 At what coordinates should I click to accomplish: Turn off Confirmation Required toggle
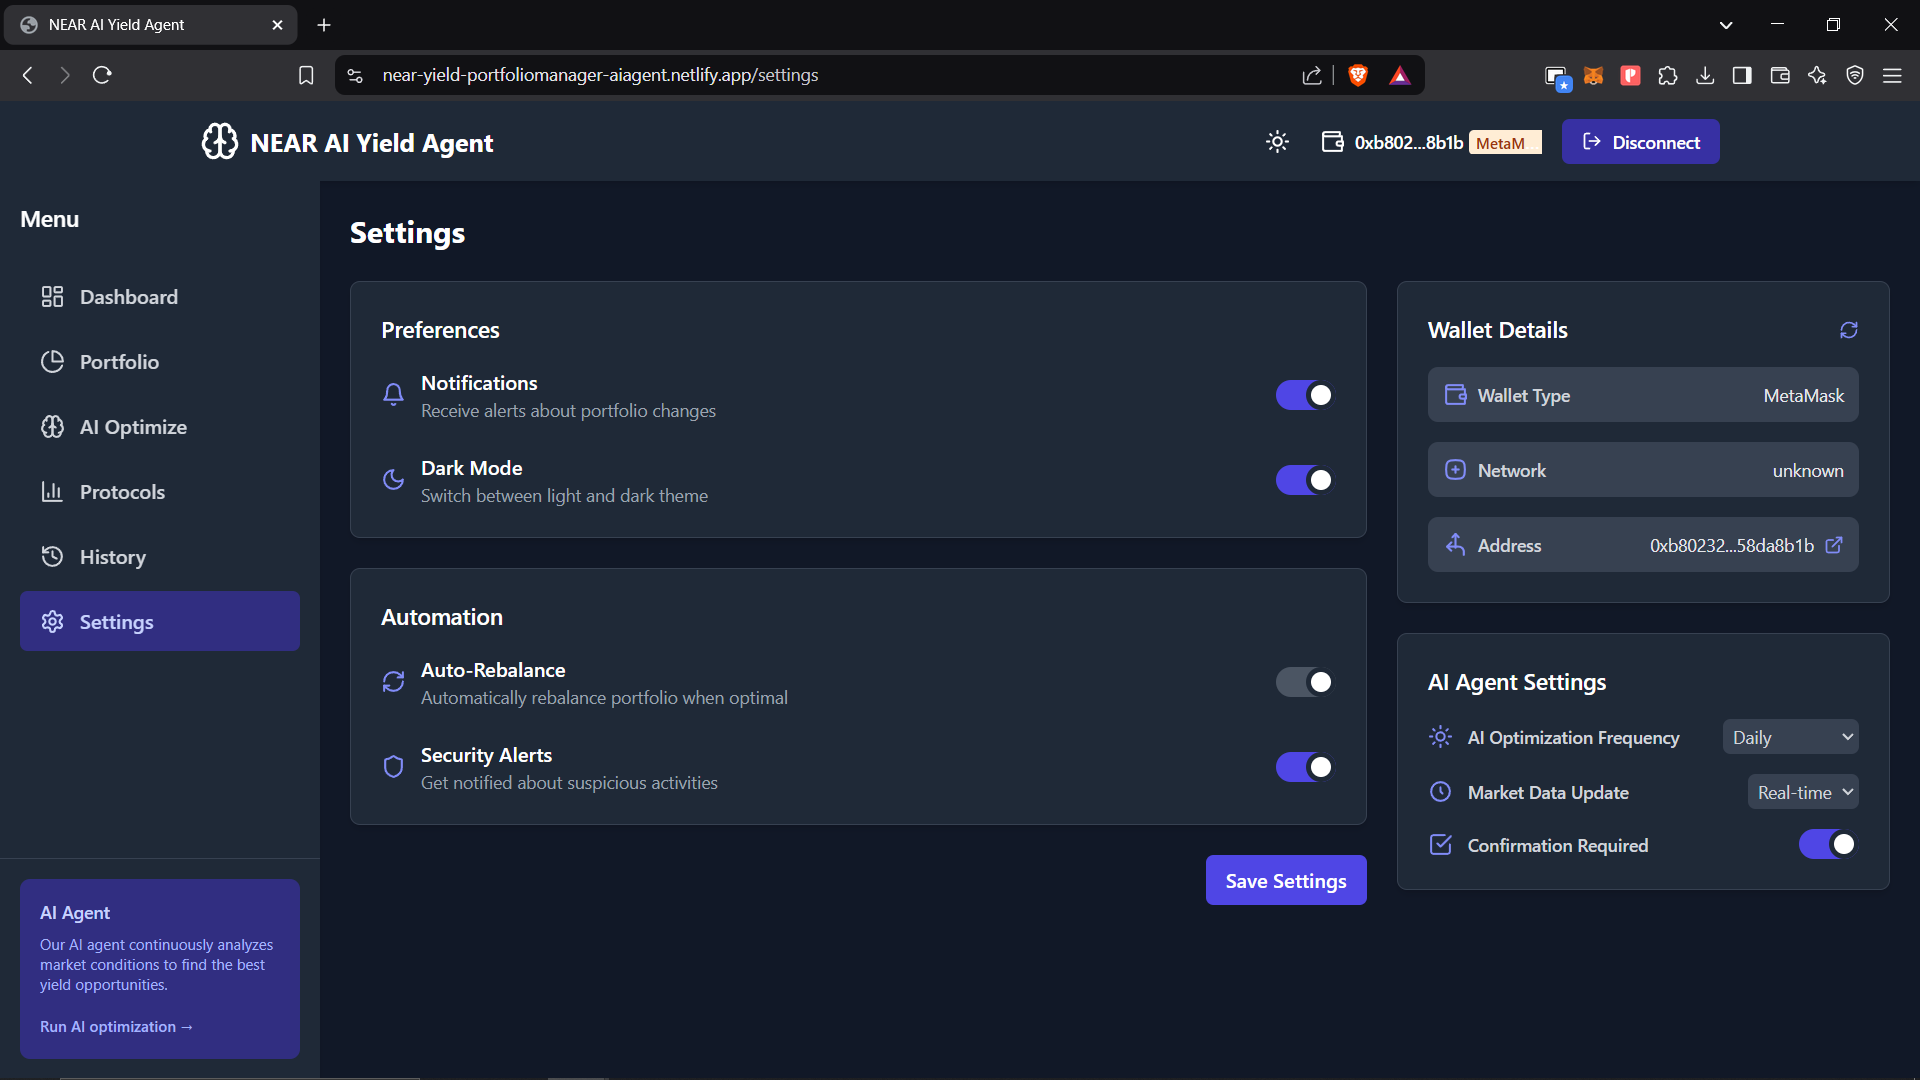tap(1827, 845)
